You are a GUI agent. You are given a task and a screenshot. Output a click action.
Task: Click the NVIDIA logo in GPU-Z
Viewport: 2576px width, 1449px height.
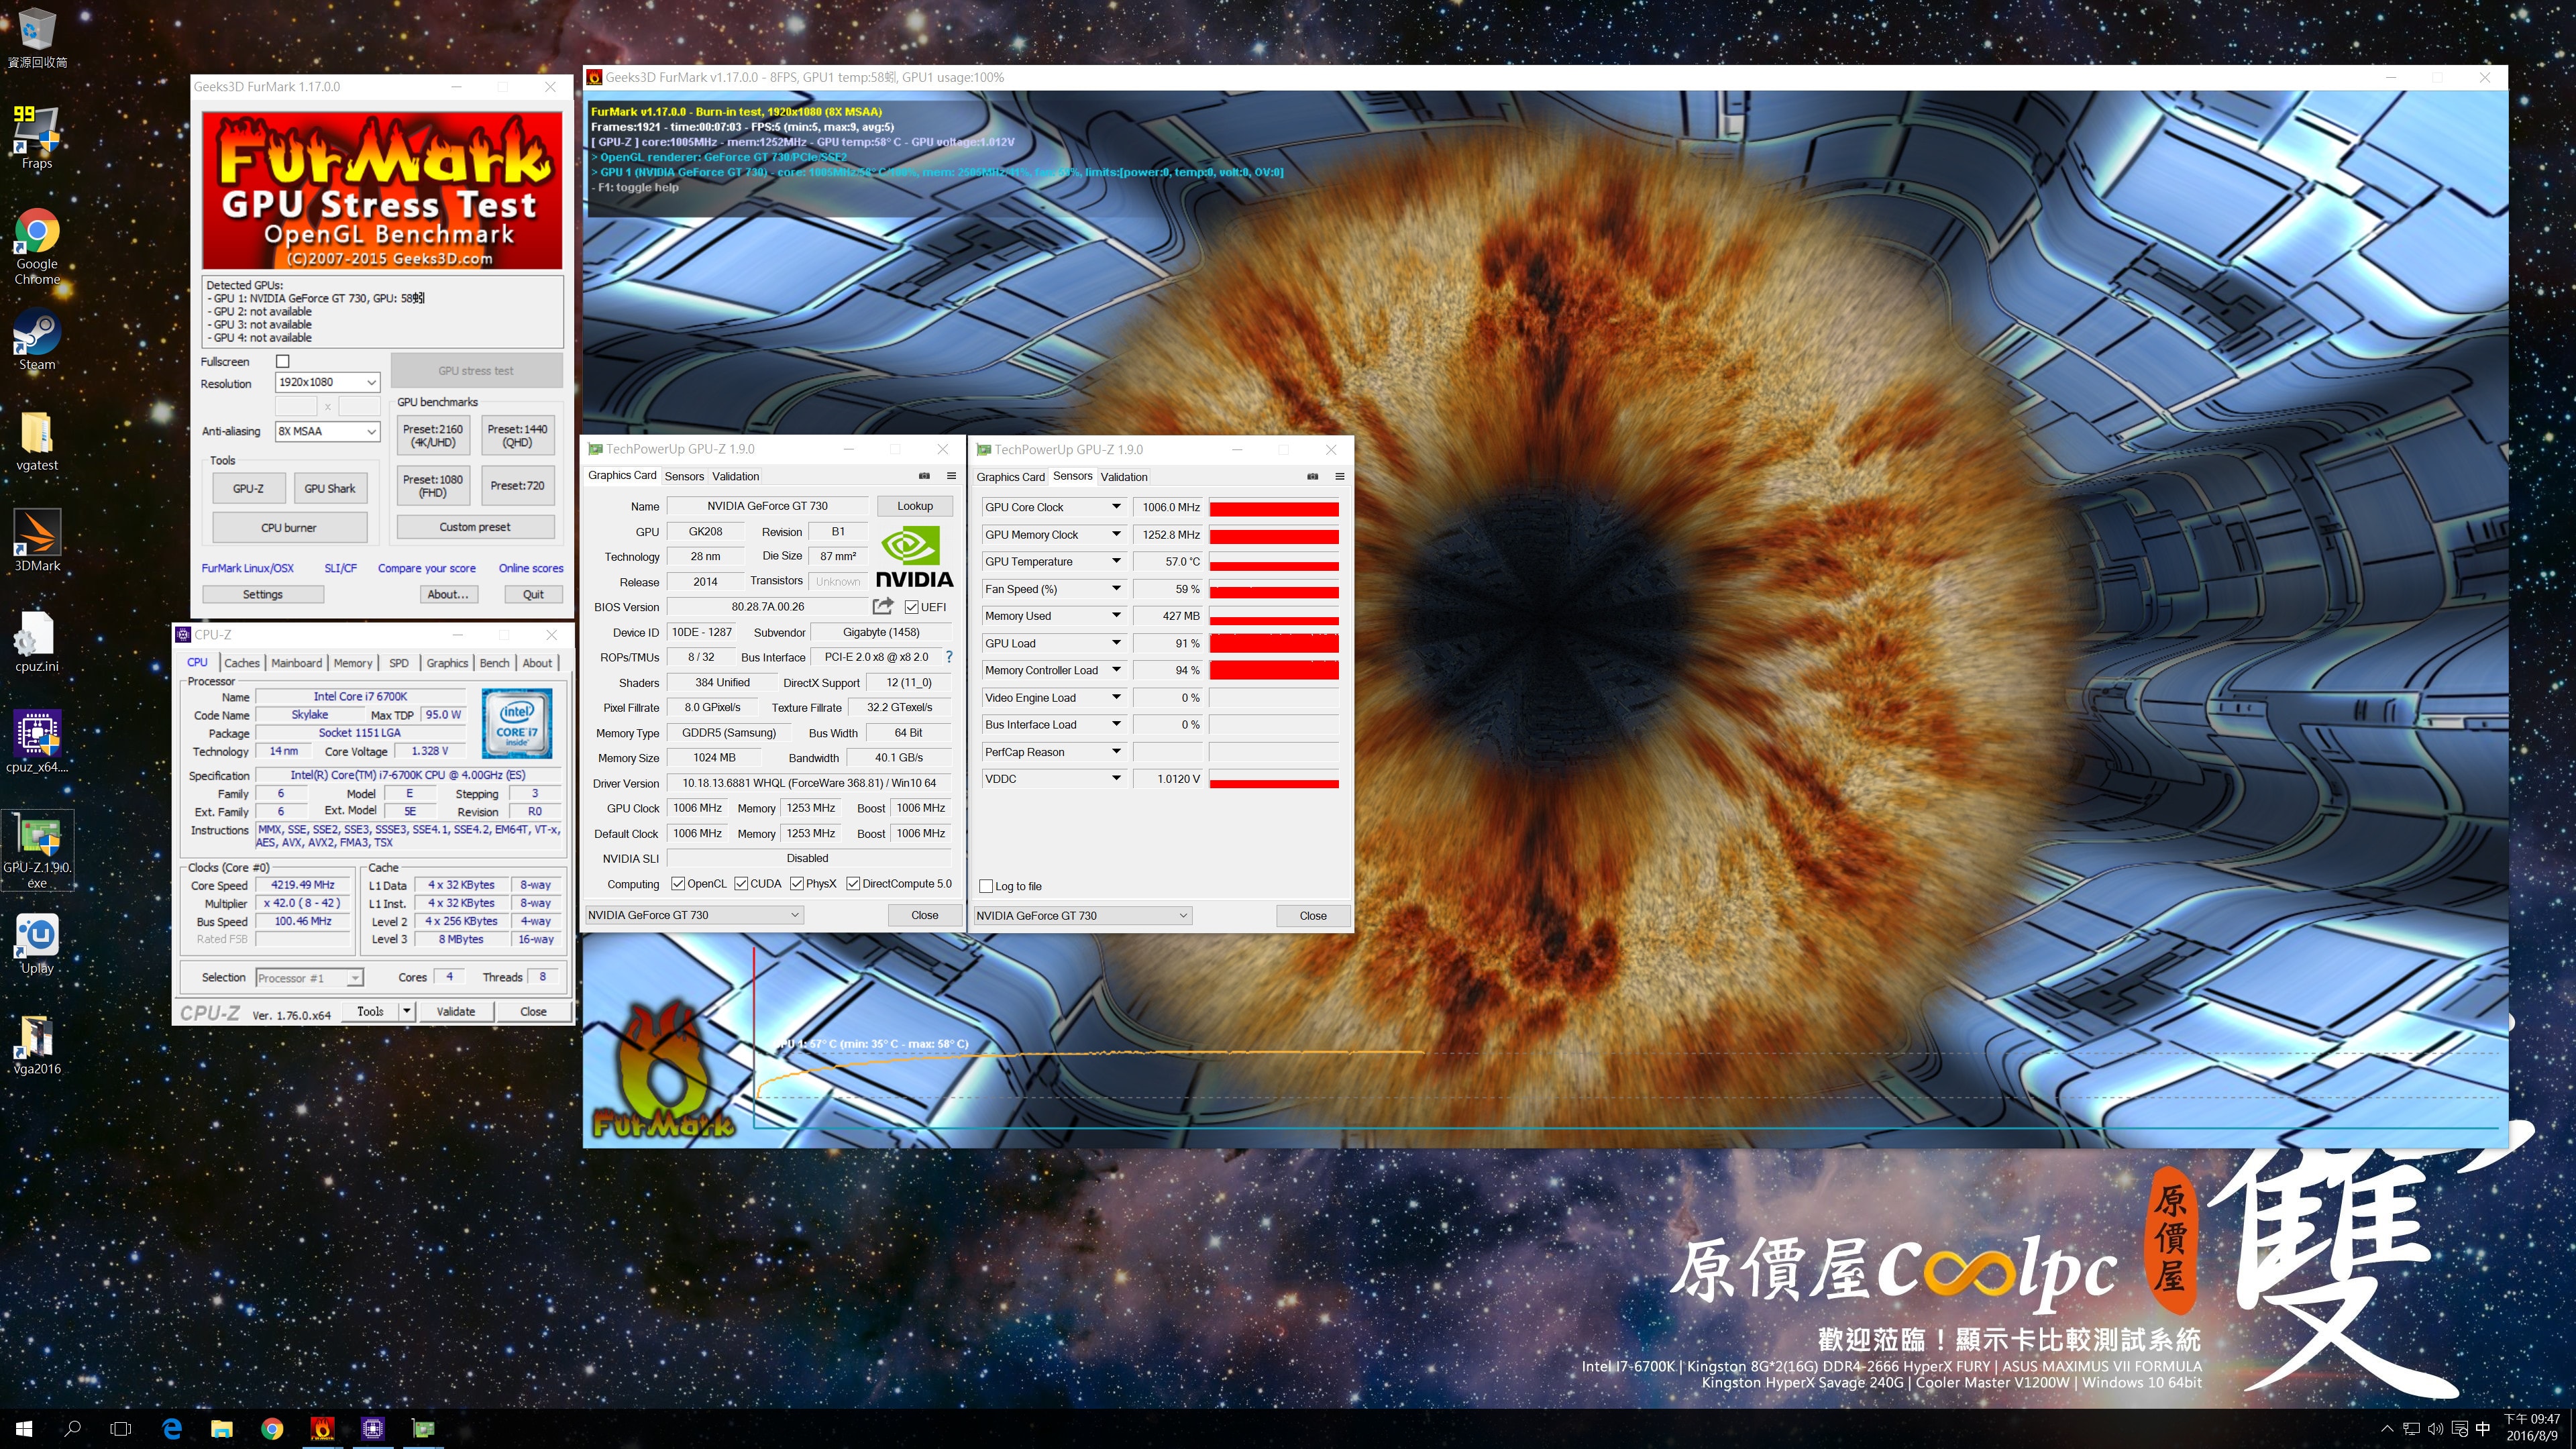(914, 557)
